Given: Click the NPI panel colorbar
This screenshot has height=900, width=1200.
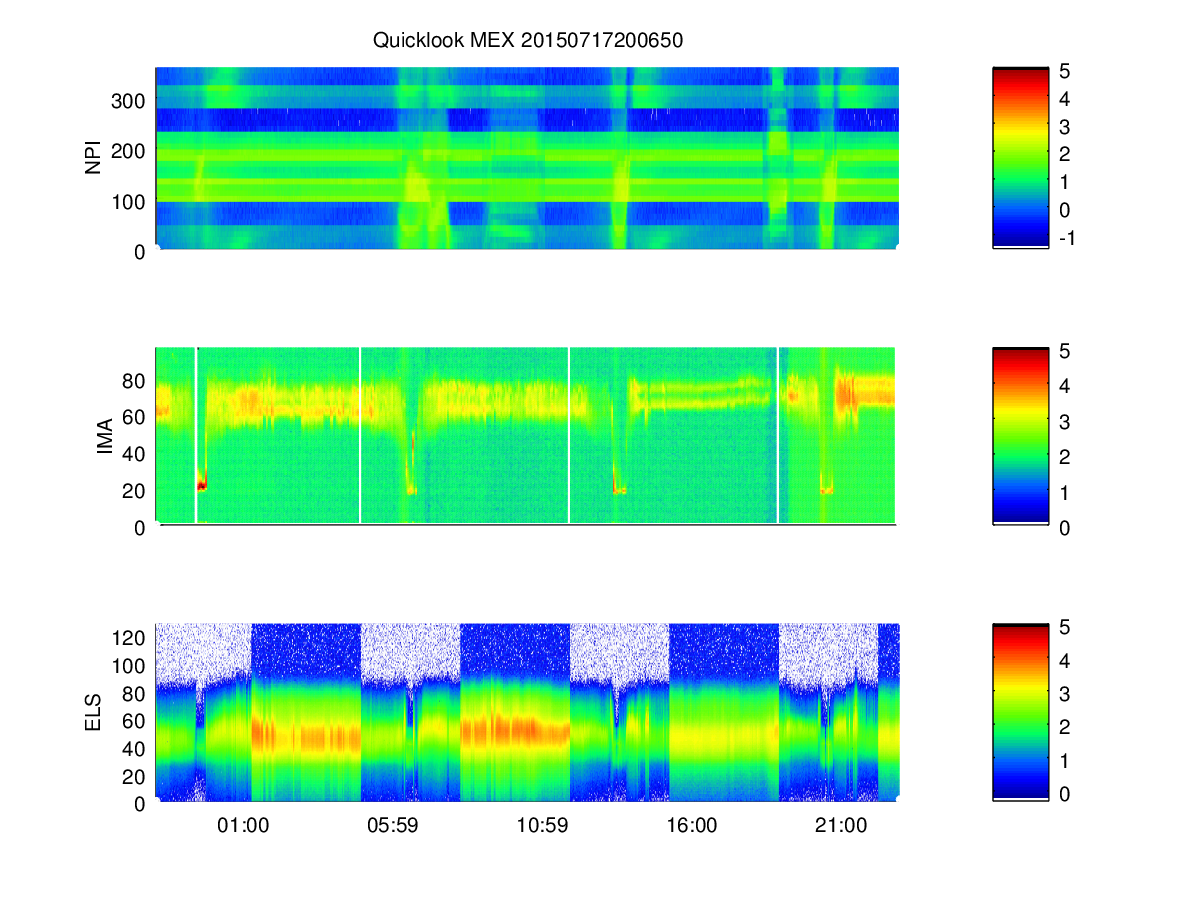Looking at the screenshot, I should coord(1020,157).
